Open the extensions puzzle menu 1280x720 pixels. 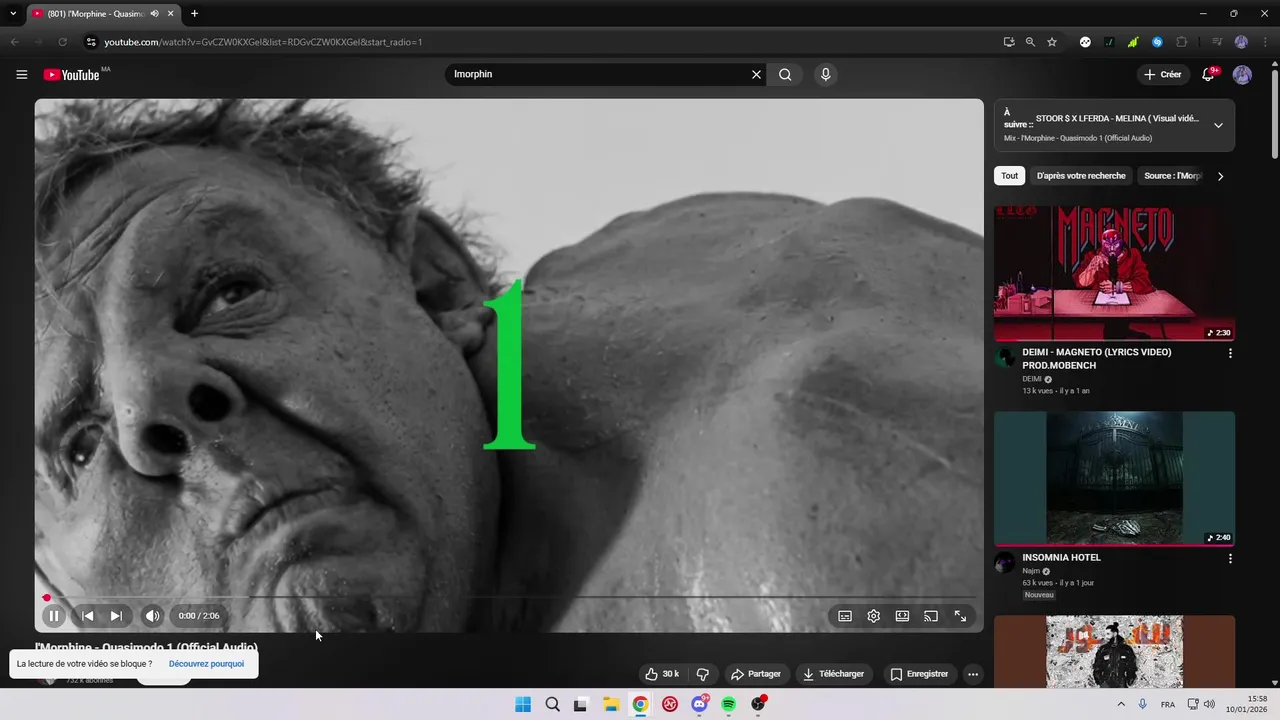click(x=1182, y=42)
